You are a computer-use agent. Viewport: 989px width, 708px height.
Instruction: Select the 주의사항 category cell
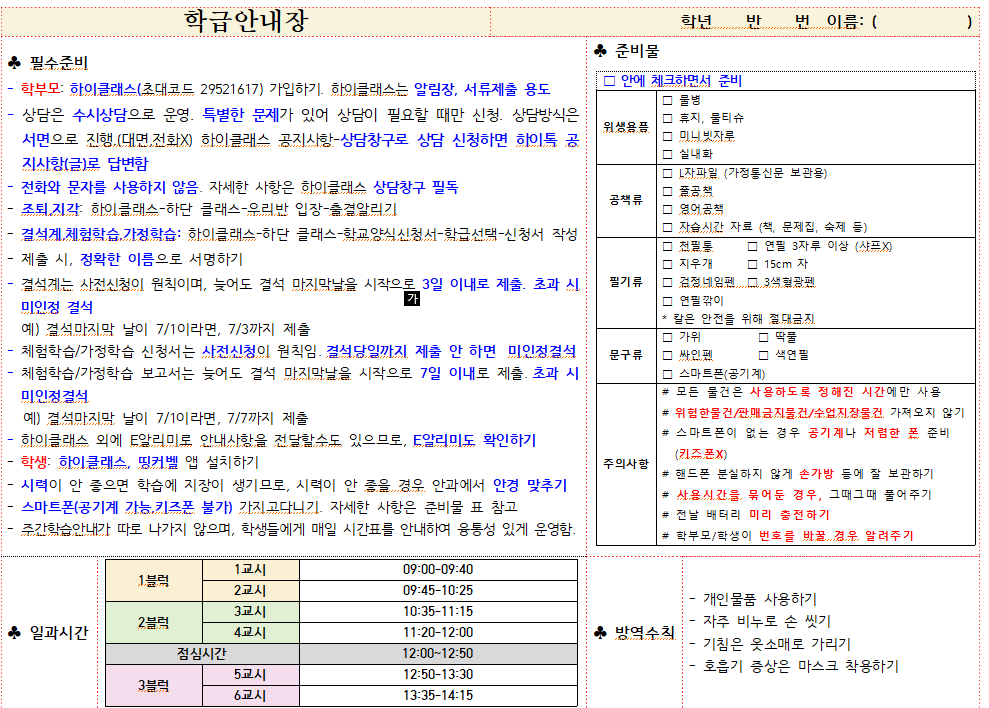pyautogui.click(x=626, y=464)
